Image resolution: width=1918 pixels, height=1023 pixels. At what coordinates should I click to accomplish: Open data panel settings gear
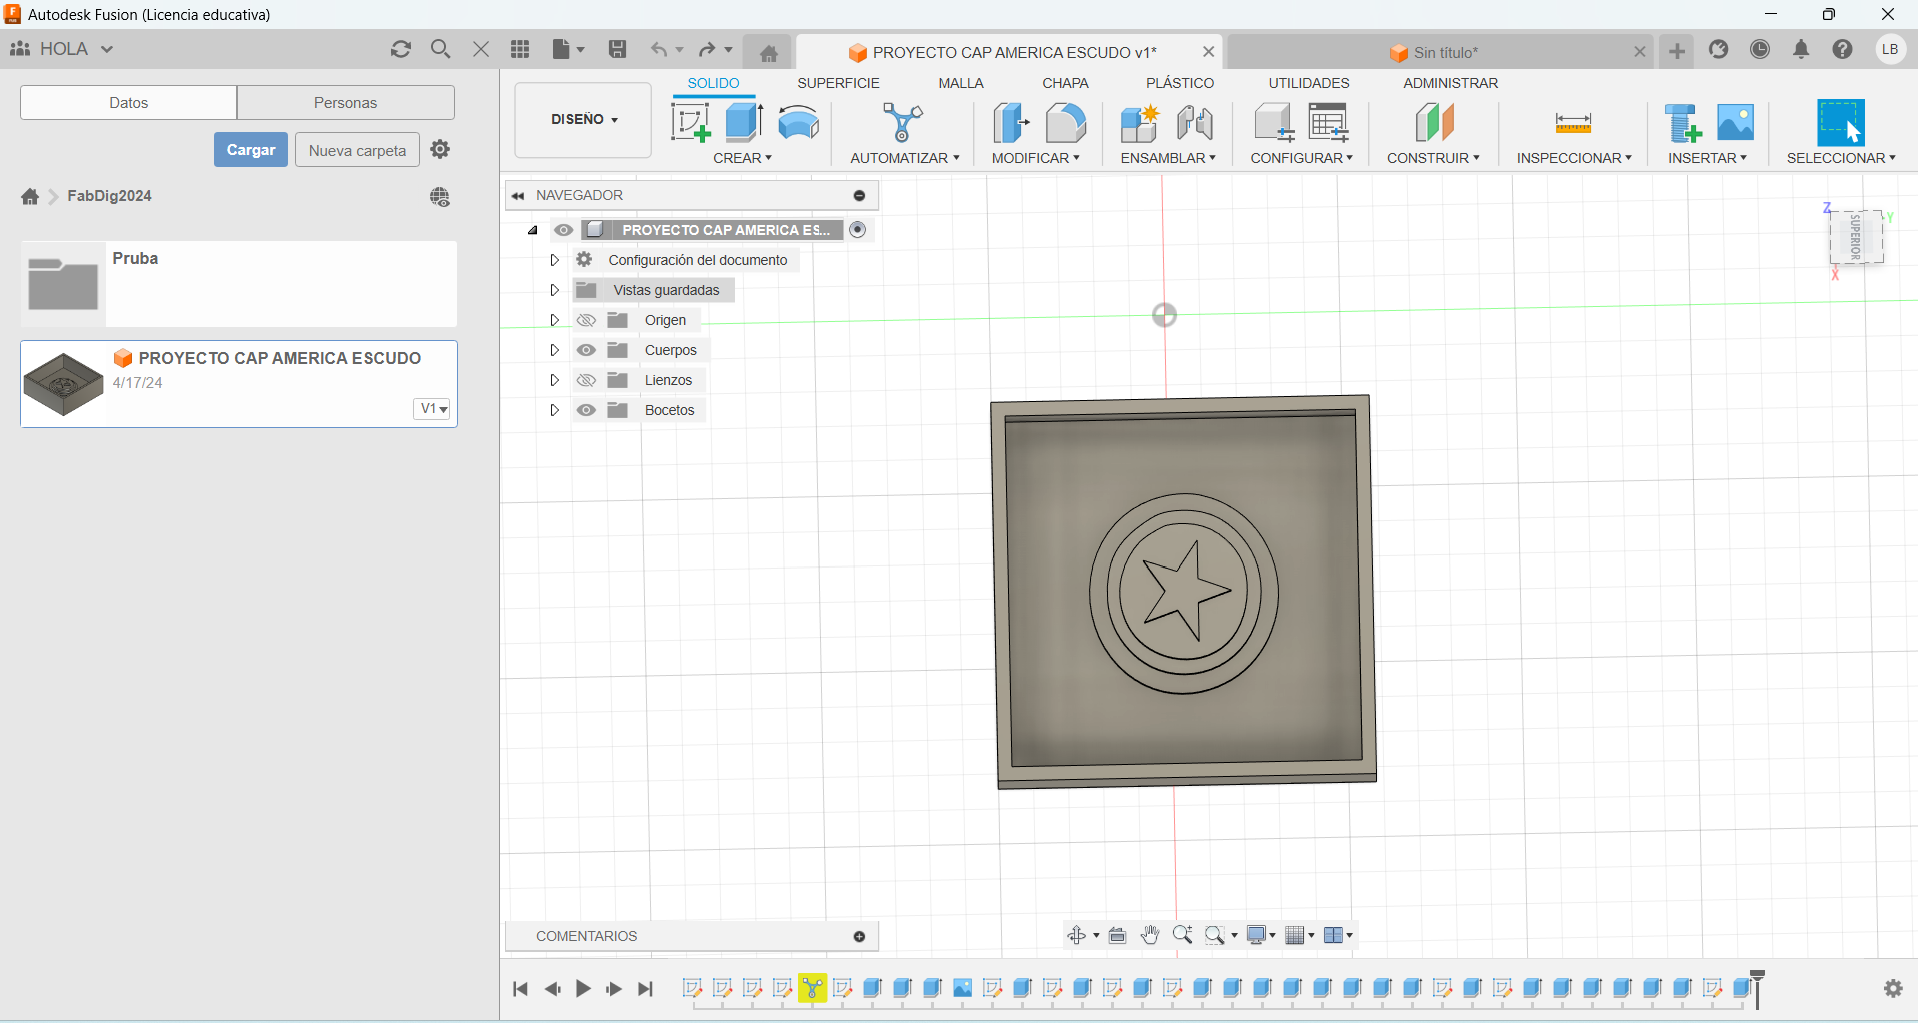point(440,149)
